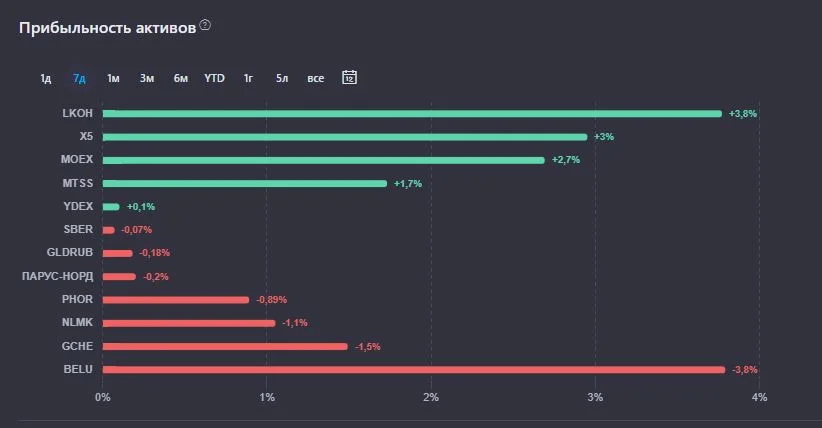Image resolution: width=822 pixels, height=428 pixels.
Task: Click the green LKOH bar
Action: (x=412, y=114)
